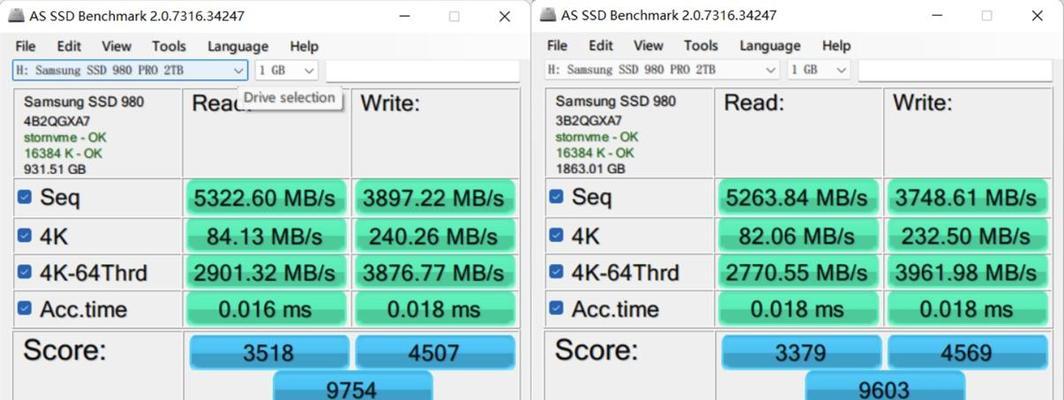Screen dimensions: 1064x400
Task: Select total score 9754
Action: 352,386
